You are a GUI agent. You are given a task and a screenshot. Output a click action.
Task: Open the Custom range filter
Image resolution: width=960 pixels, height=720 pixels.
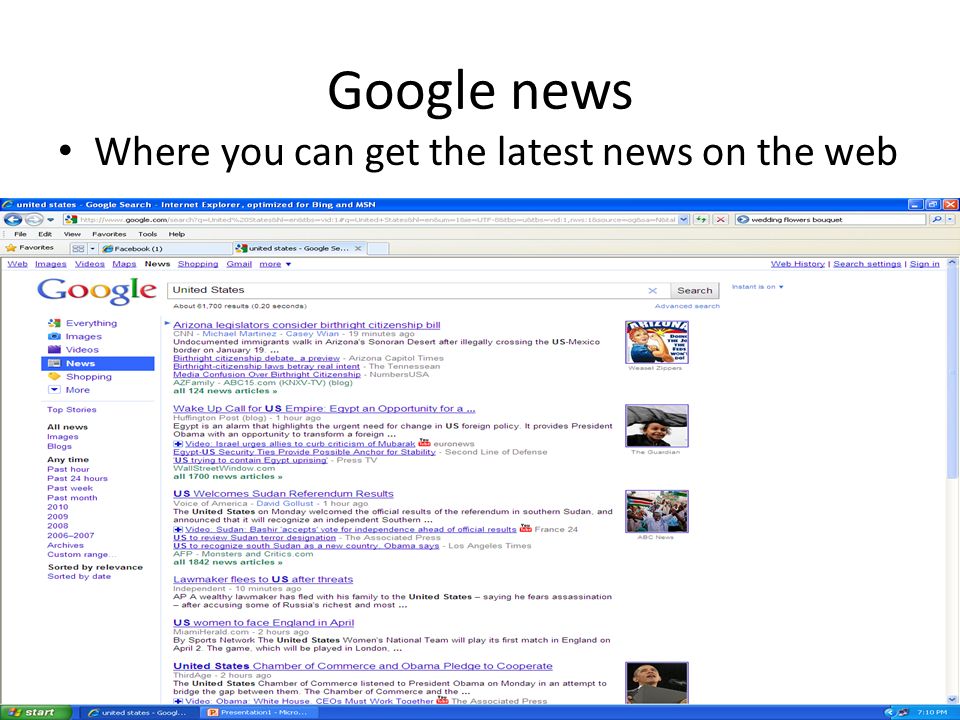[x=81, y=554]
